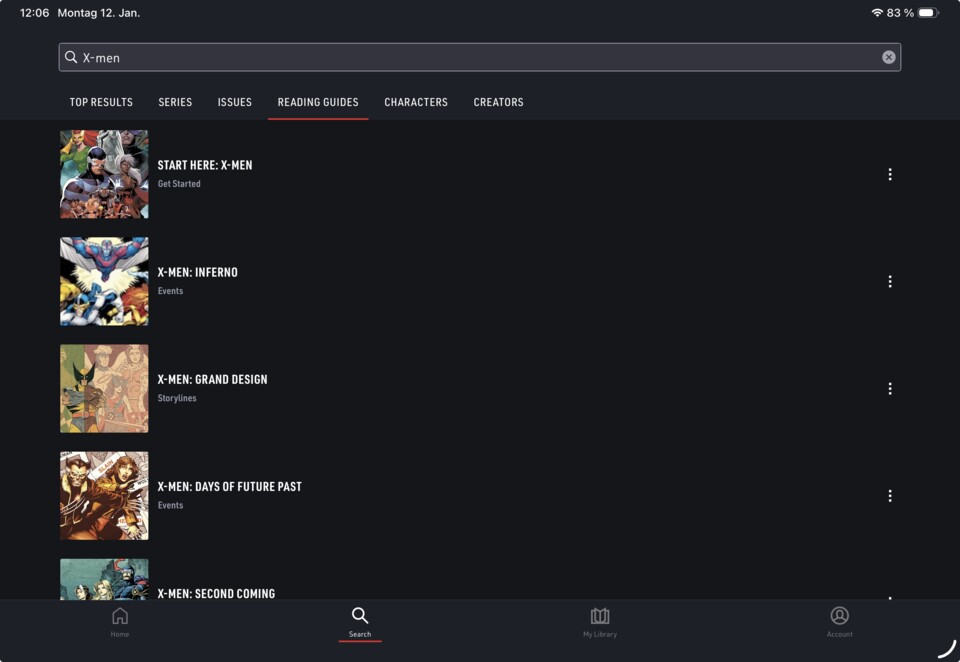Tap the 83 % battery percentage
The width and height of the screenshot is (960, 662).
click(900, 13)
